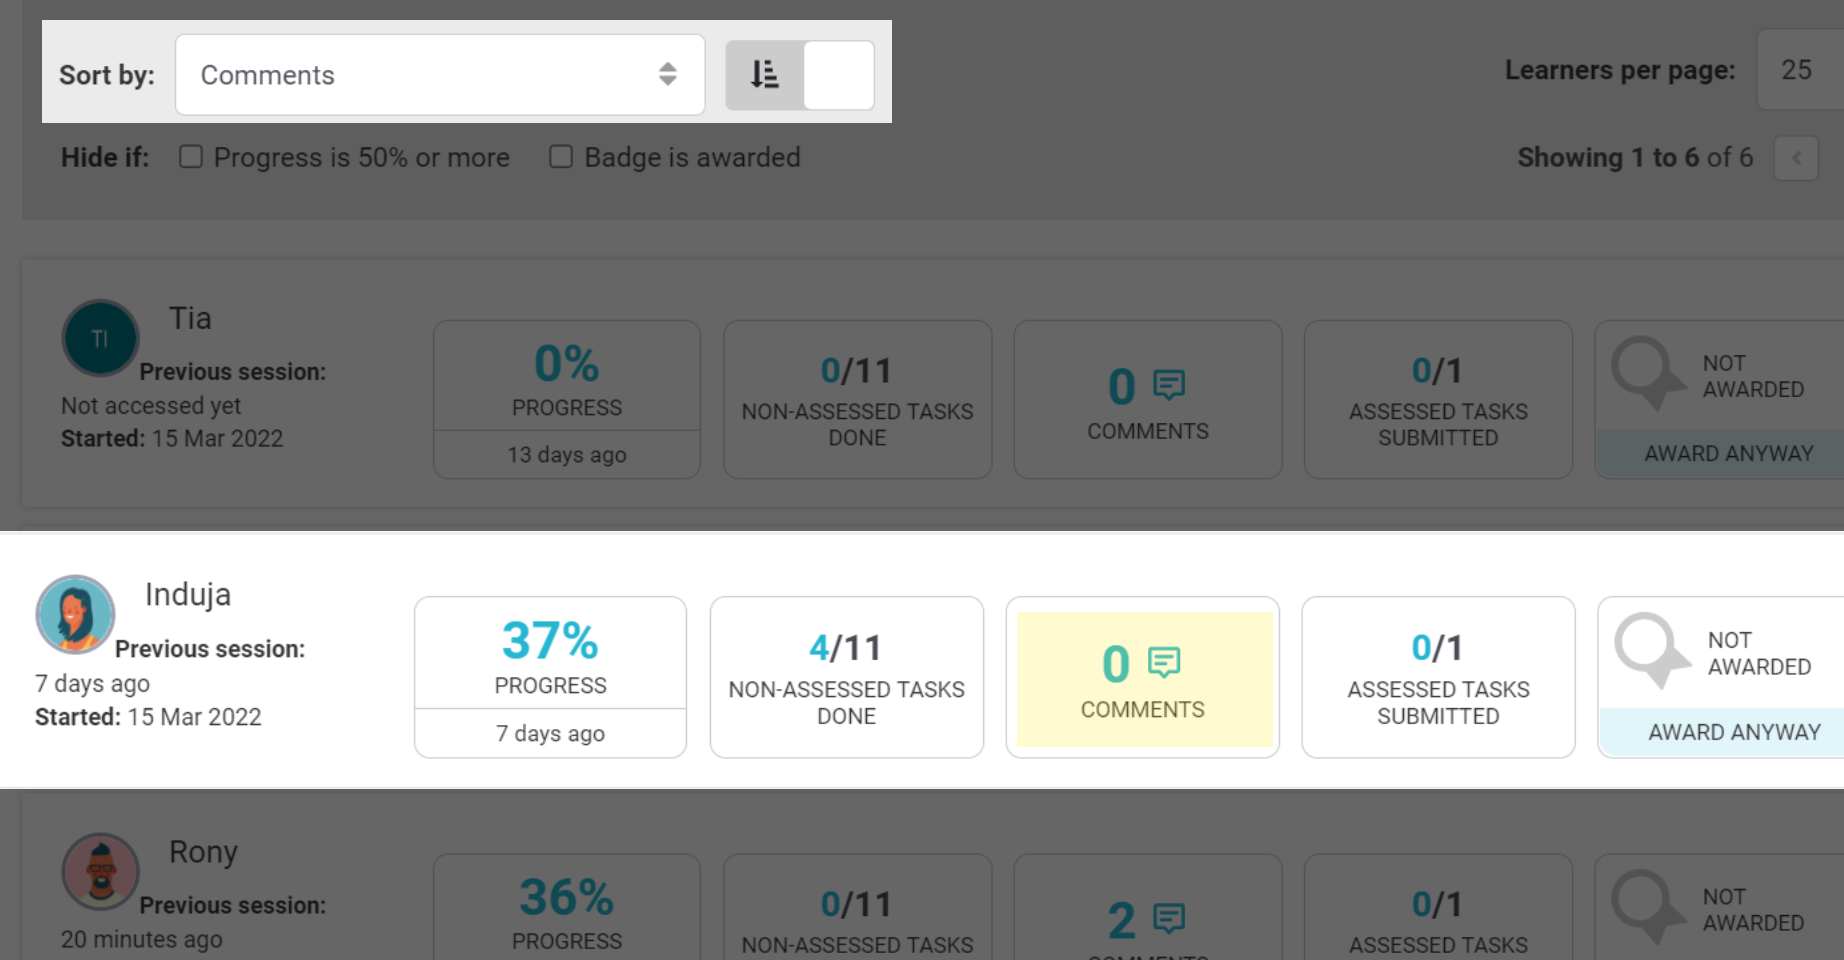This screenshot has height=960, width=1844.
Task: Click Induja's not-awarded badge icon
Action: point(1650,650)
